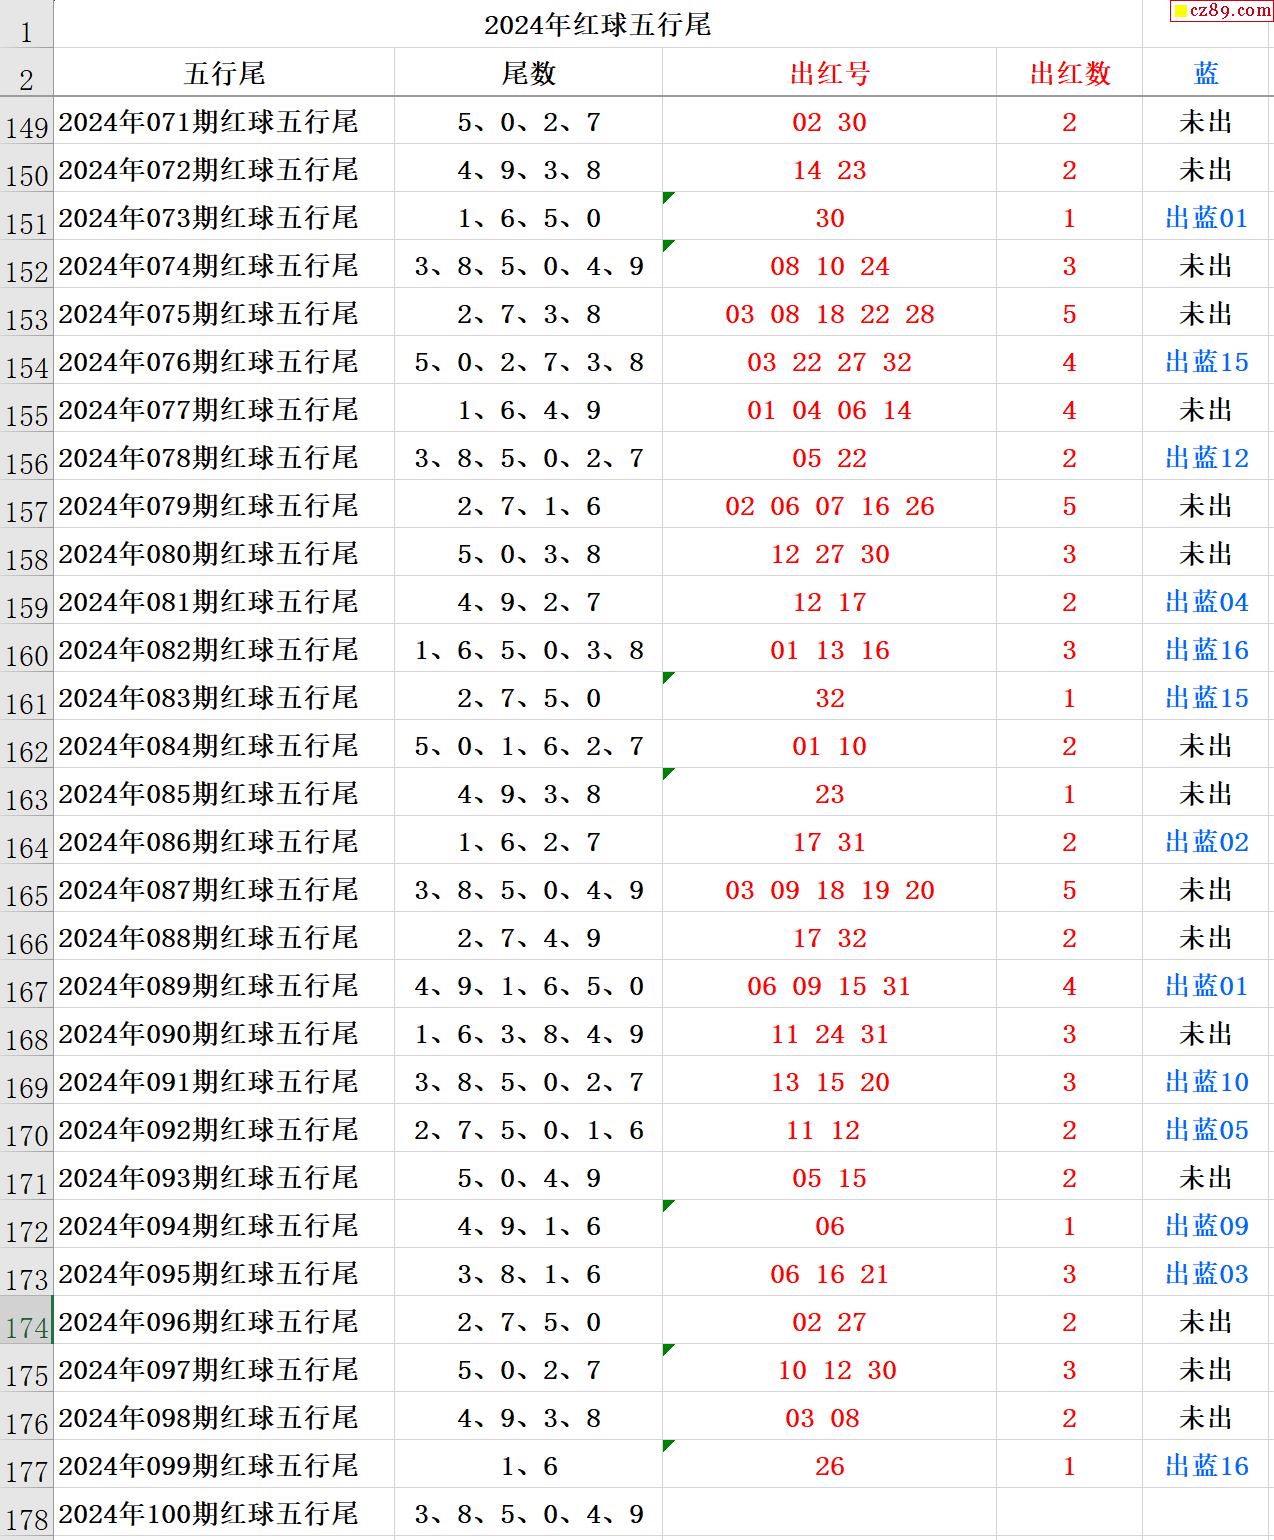The height and width of the screenshot is (1540, 1274).
Task: Click the 五行尾 column header cell
Action: pos(224,73)
